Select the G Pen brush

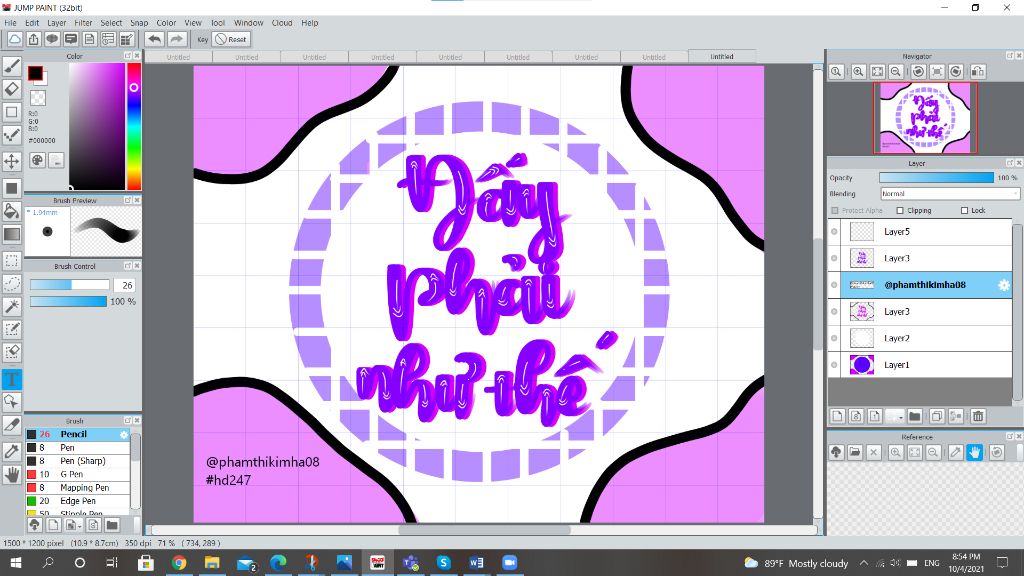(78, 474)
